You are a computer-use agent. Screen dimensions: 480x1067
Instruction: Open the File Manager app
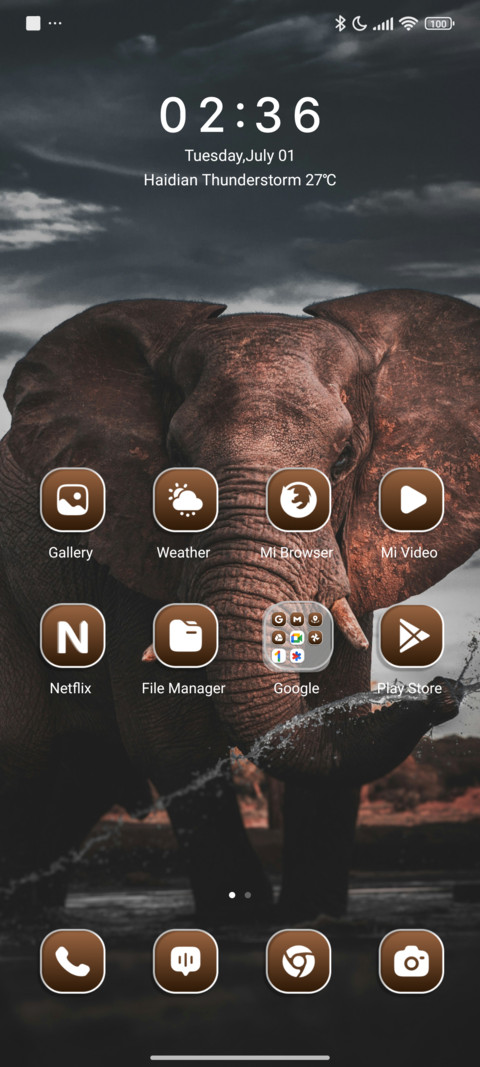coord(185,636)
